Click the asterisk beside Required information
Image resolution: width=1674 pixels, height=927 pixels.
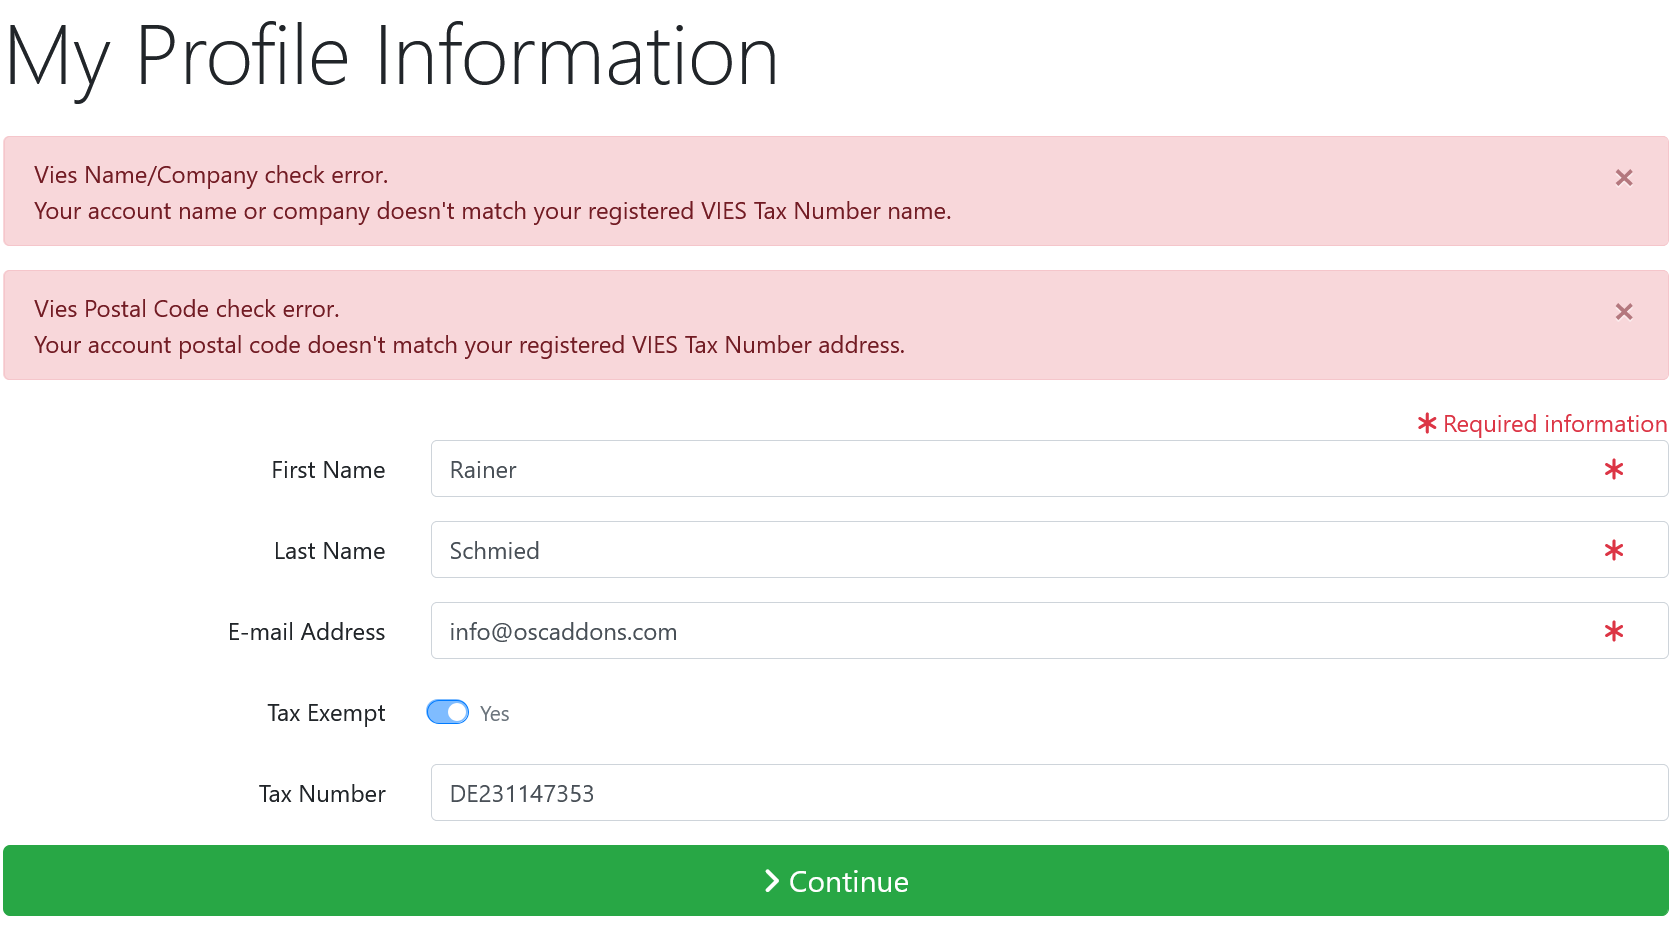click(1427, 424)
